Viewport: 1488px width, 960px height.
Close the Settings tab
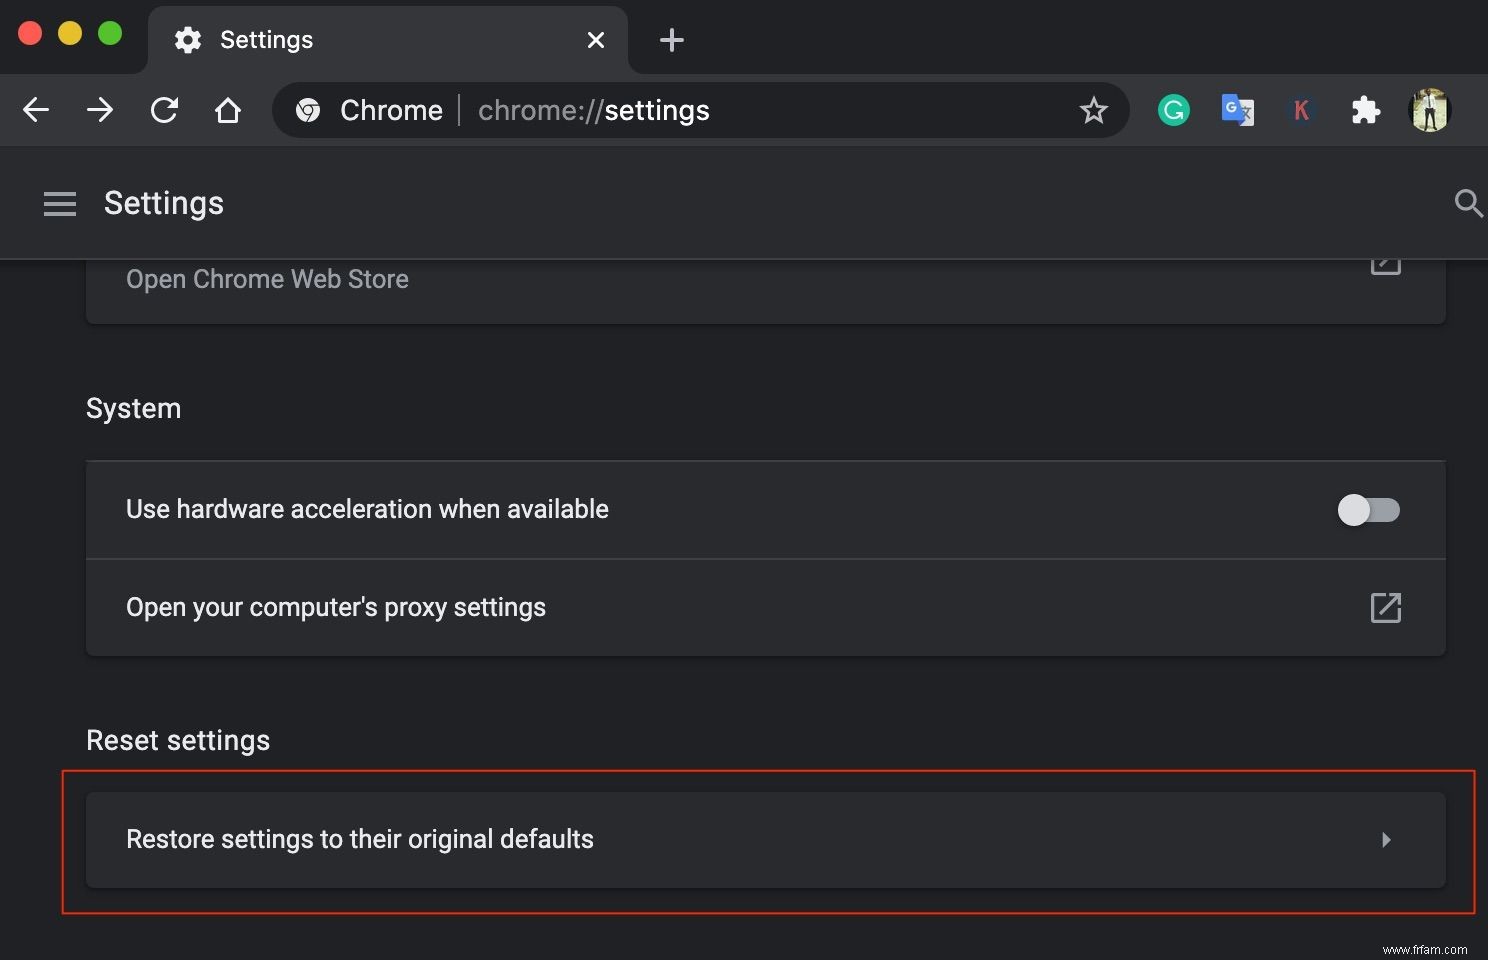pos(596,40)
